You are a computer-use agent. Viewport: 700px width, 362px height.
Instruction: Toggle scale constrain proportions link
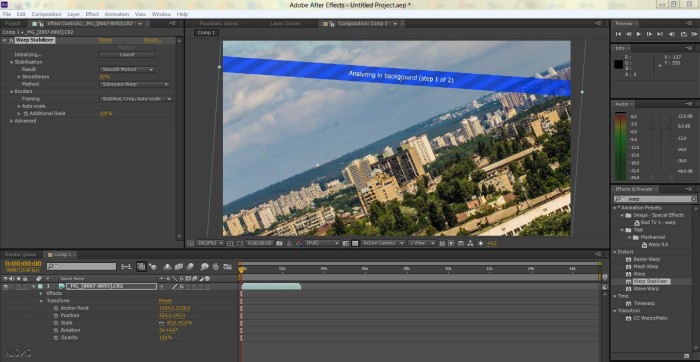(x=162, y=323)
